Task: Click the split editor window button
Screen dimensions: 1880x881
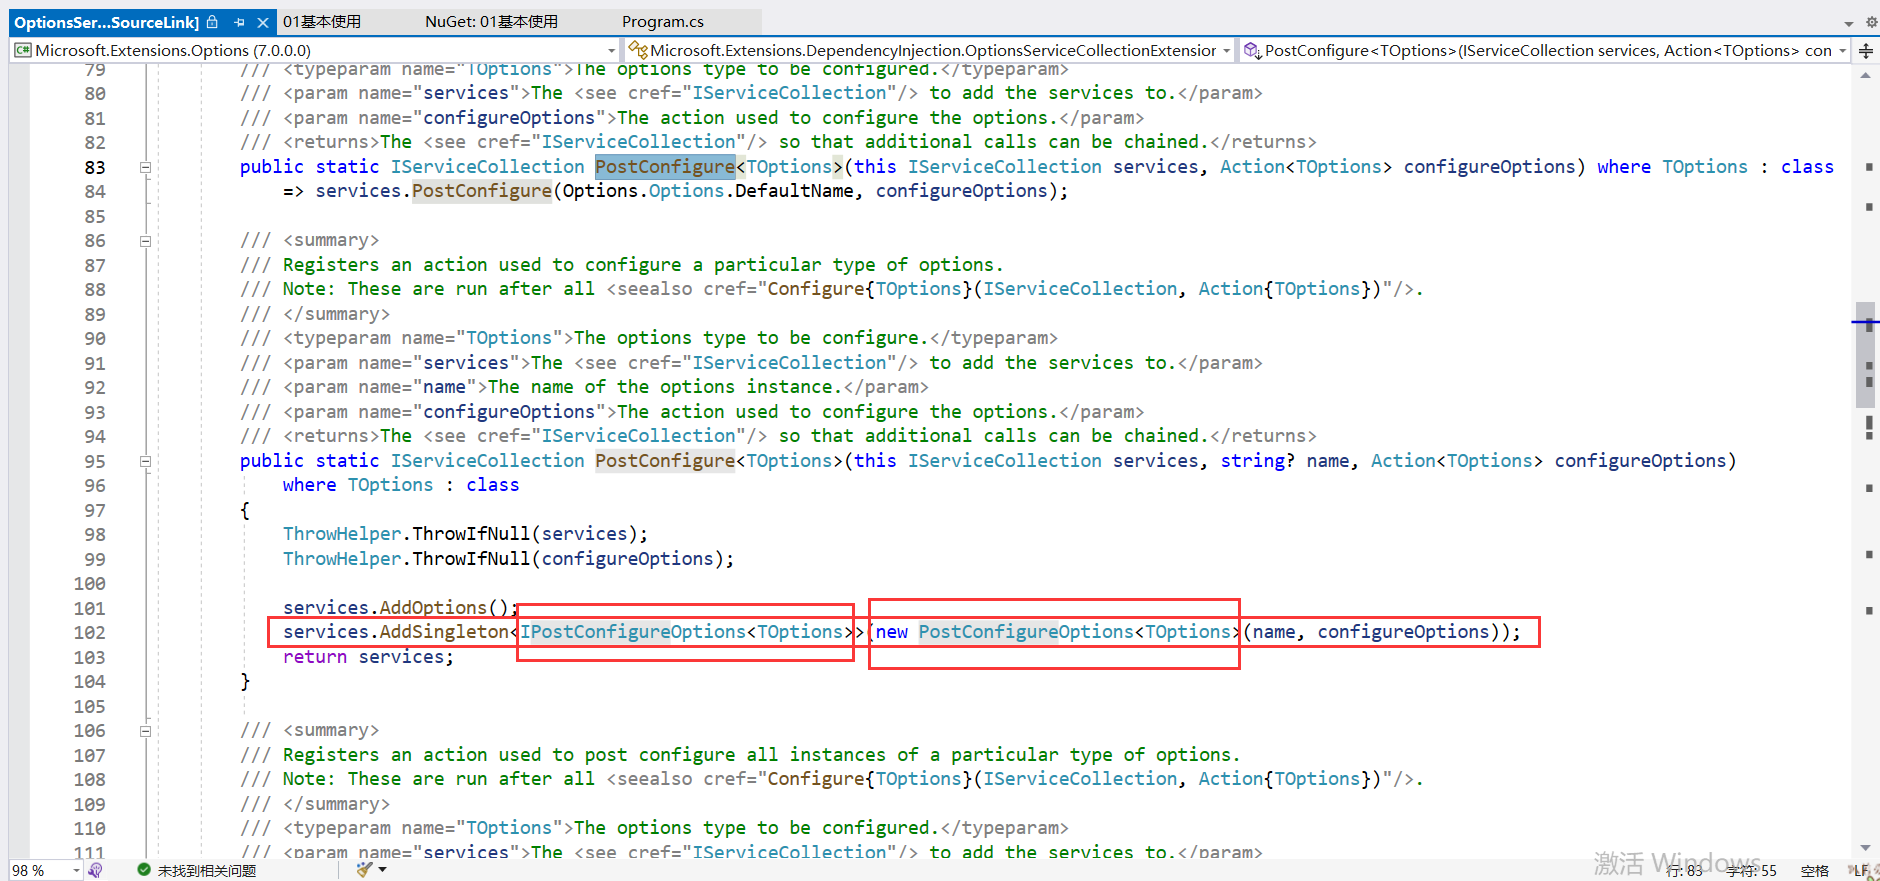Action: tap(1866, 50)
